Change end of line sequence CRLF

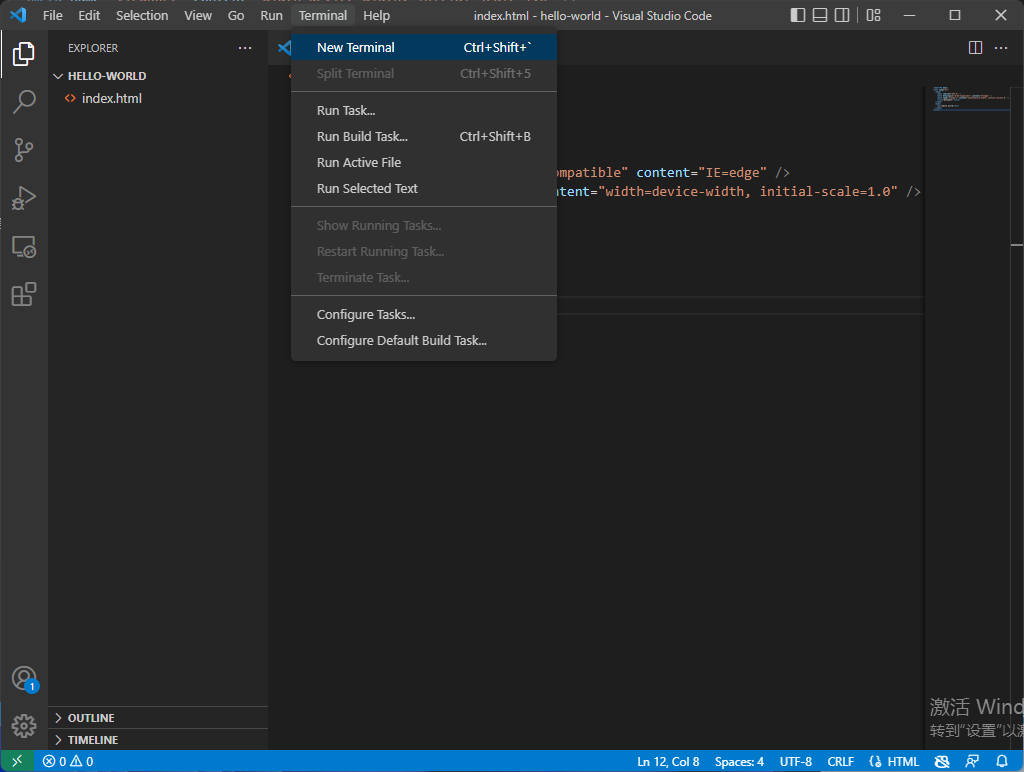pyautogui.click(x=840, y=762)
